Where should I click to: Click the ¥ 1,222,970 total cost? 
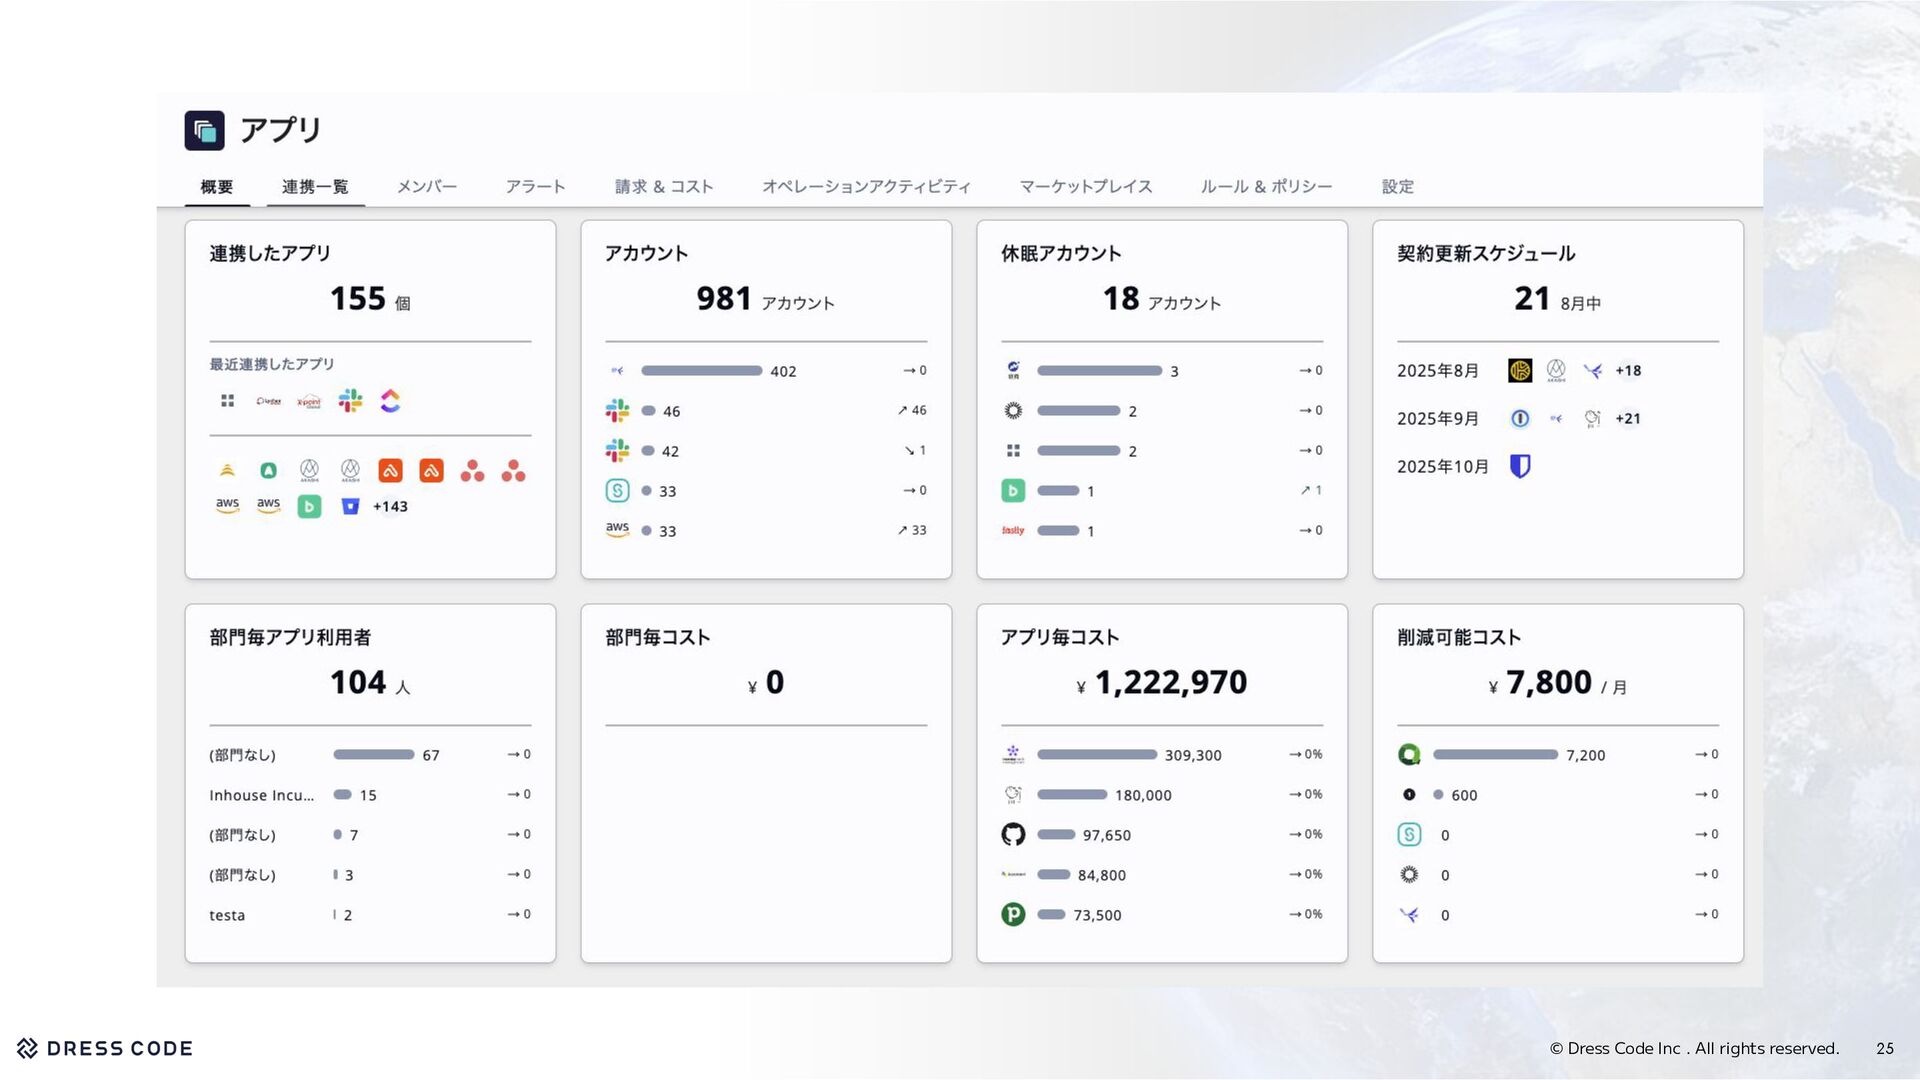[1161, 683]
